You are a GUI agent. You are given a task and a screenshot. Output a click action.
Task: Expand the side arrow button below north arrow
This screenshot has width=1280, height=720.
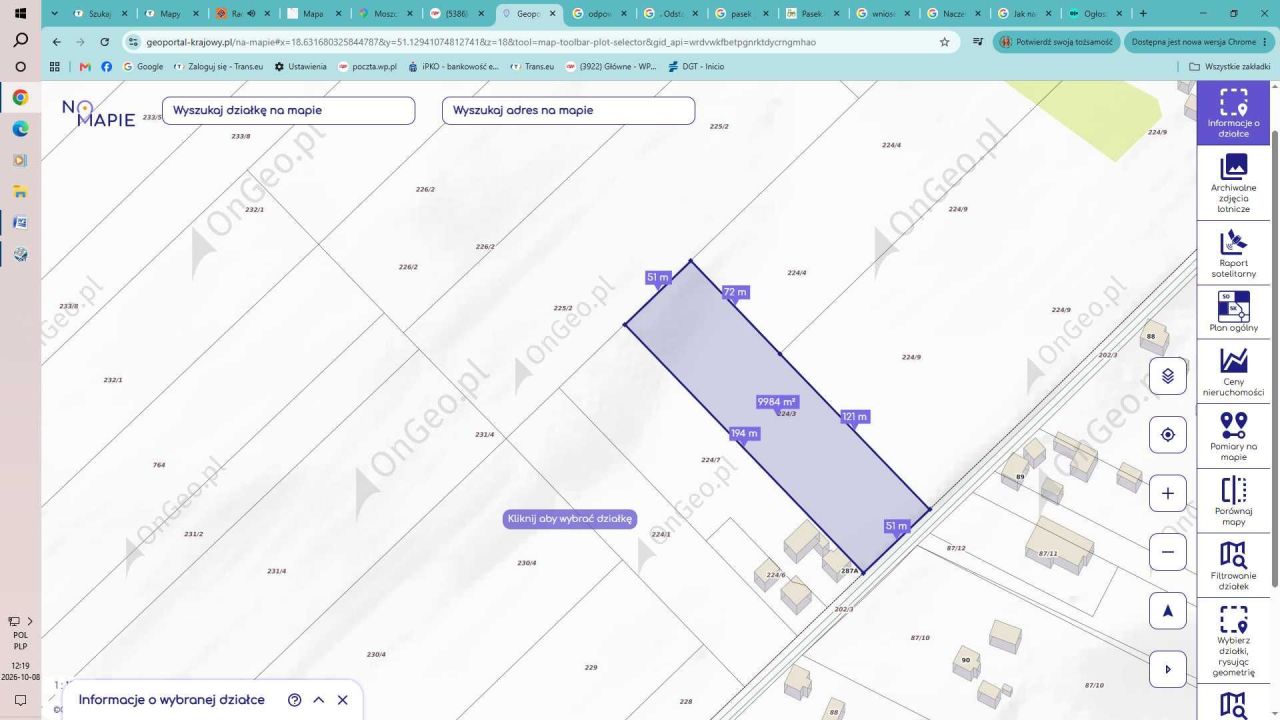point(1167,669)
